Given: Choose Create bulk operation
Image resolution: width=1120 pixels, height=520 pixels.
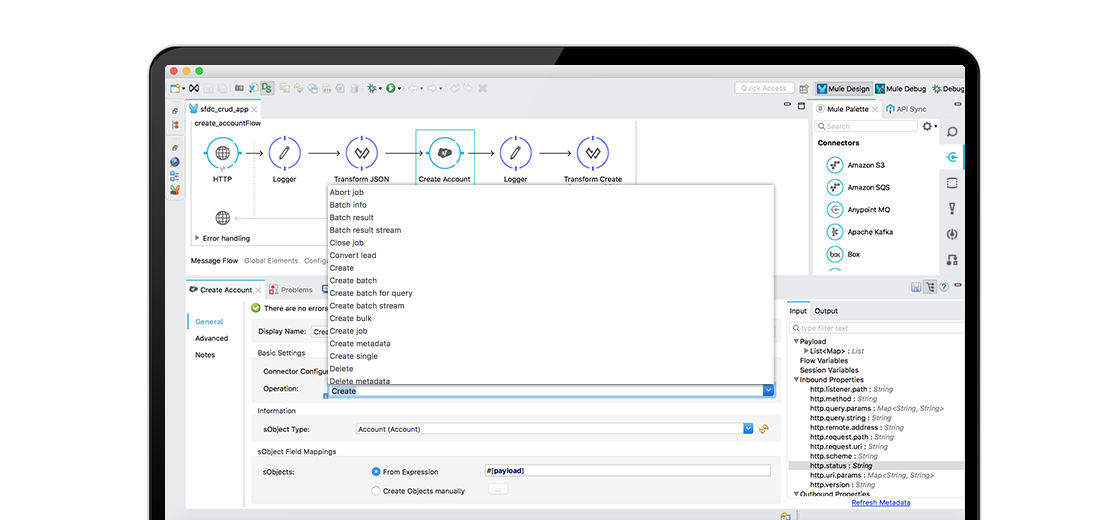Looking at the screenshot, I should point(350,318).
